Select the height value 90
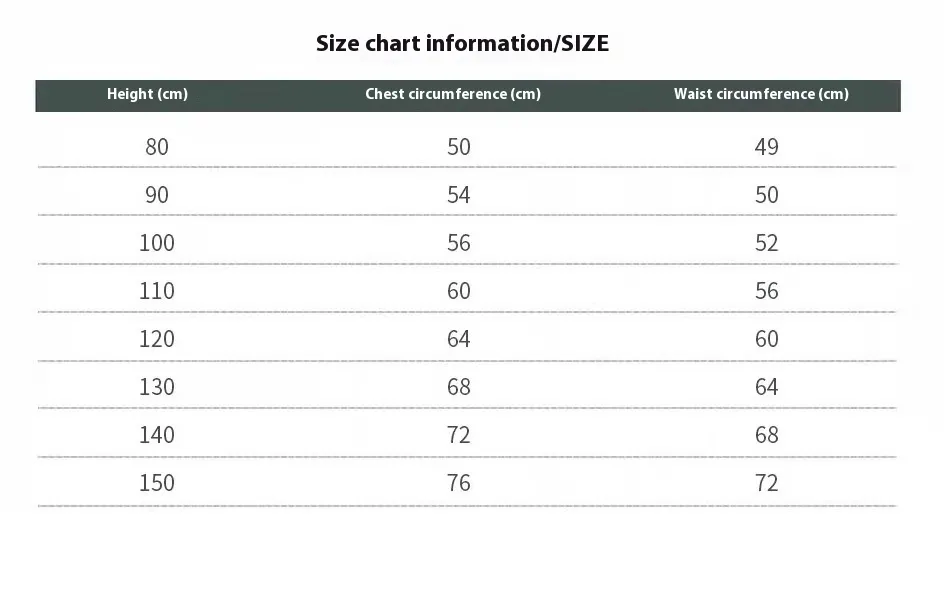Viewport: 944px width, 605px height. coord(157,195)
